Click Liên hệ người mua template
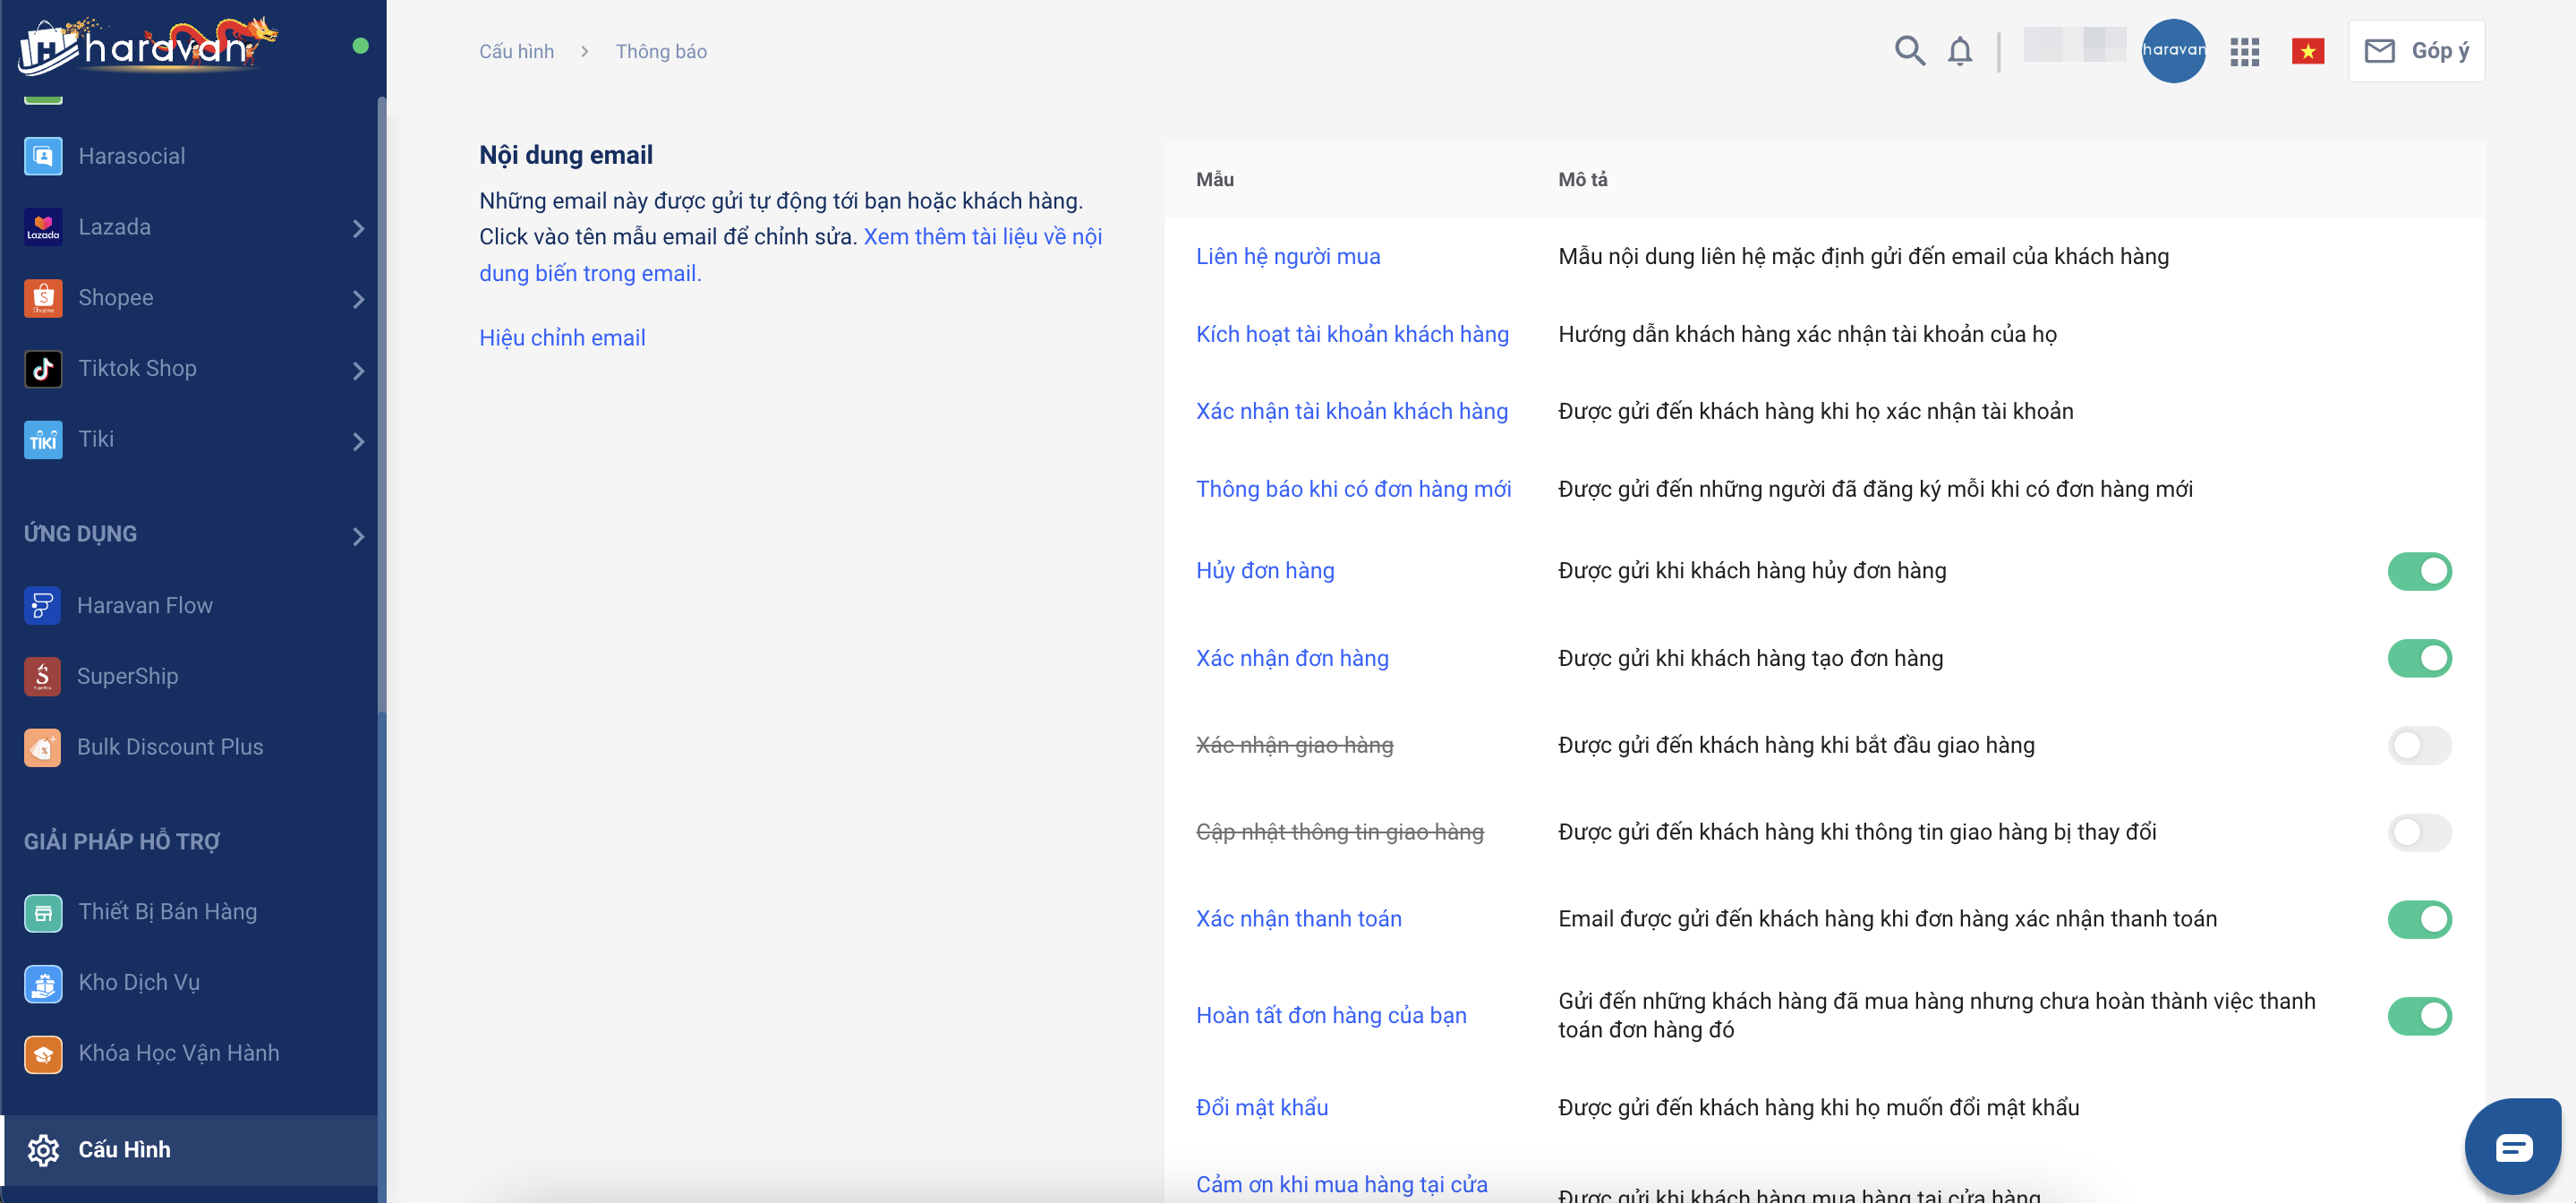The image size is (2576, 1203). [x=1287, y=257]
